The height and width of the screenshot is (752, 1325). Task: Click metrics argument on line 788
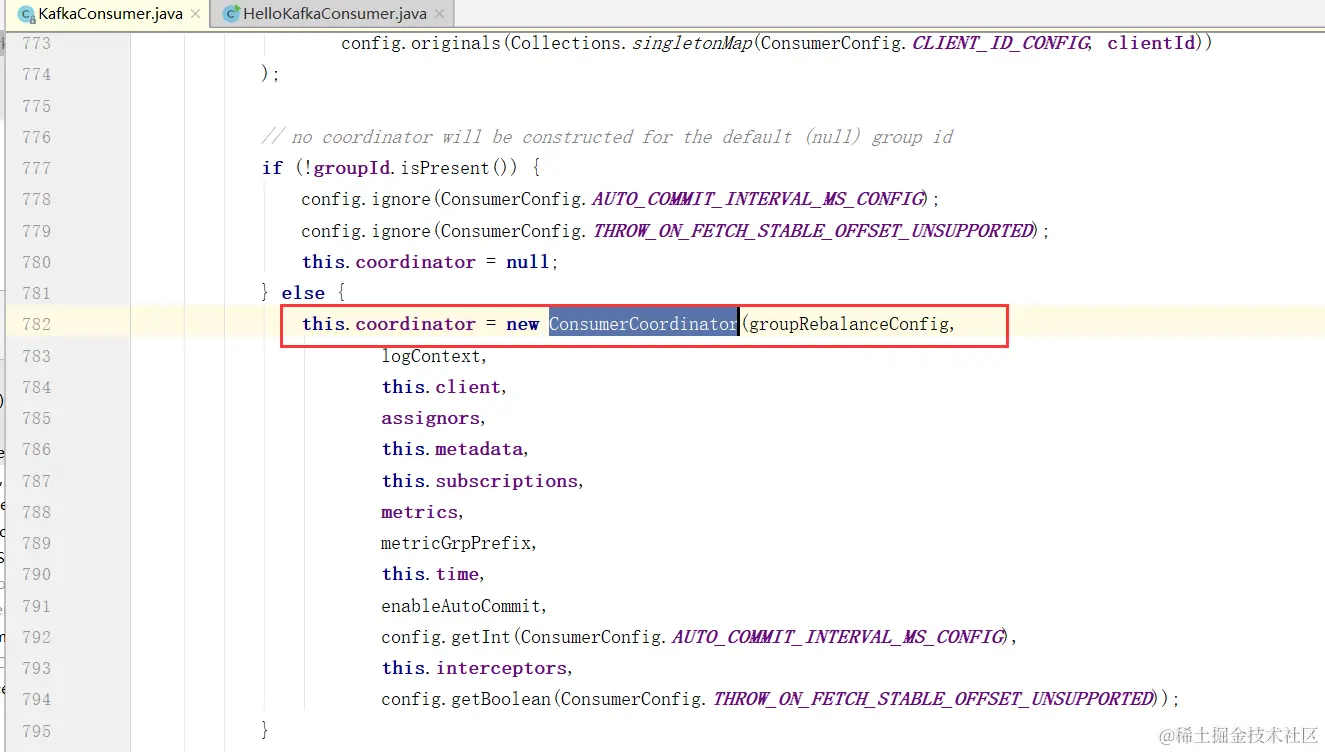click(418, 512)
